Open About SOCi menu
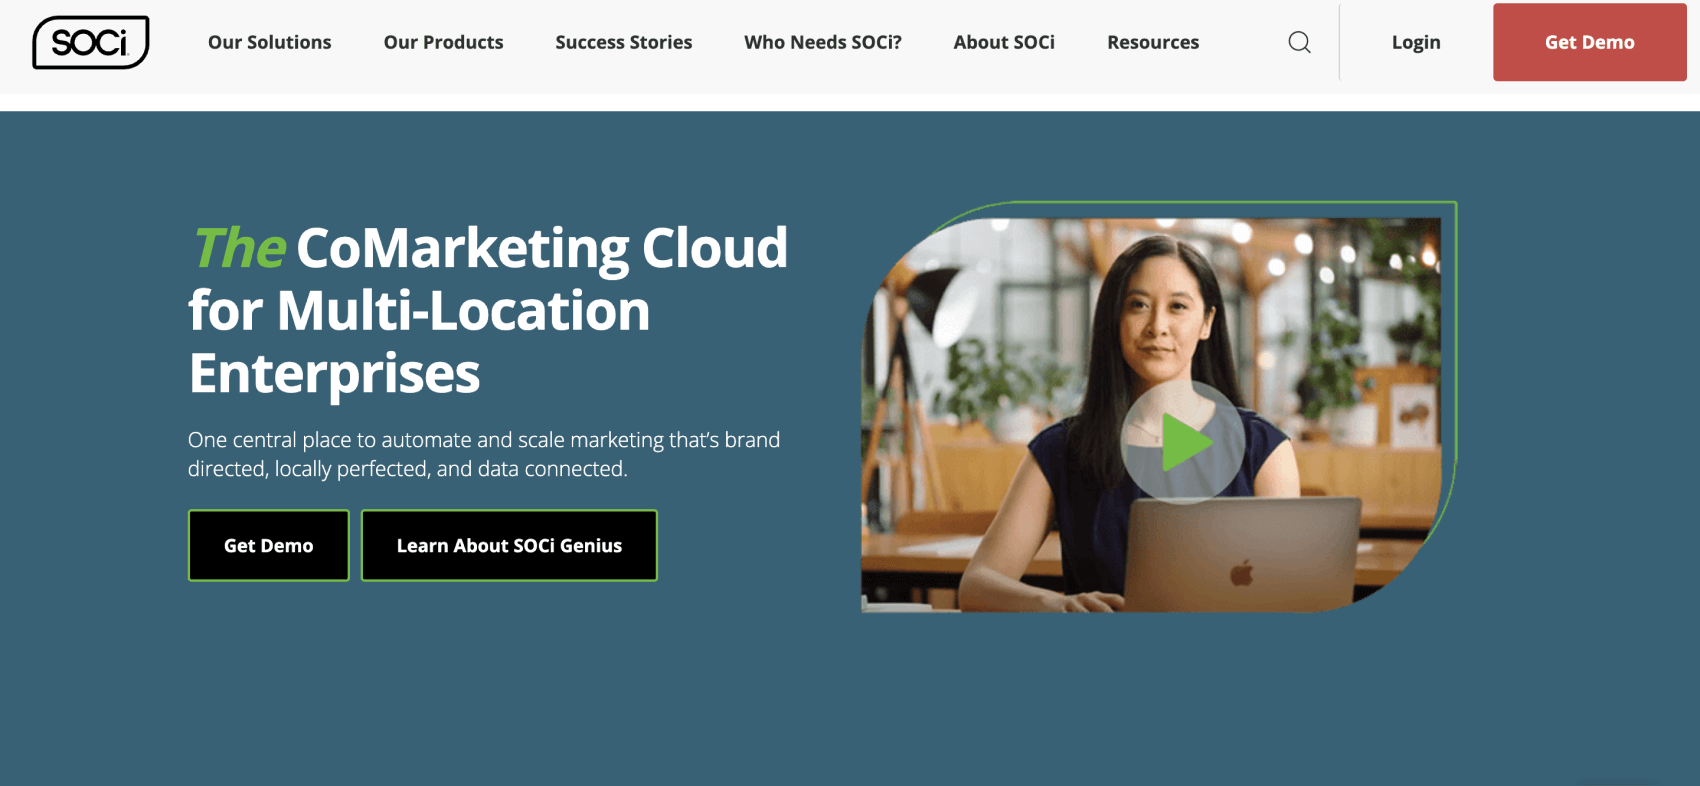Screen dimensions: 1700x786 pyautogui.click(x=1004, y=42)
